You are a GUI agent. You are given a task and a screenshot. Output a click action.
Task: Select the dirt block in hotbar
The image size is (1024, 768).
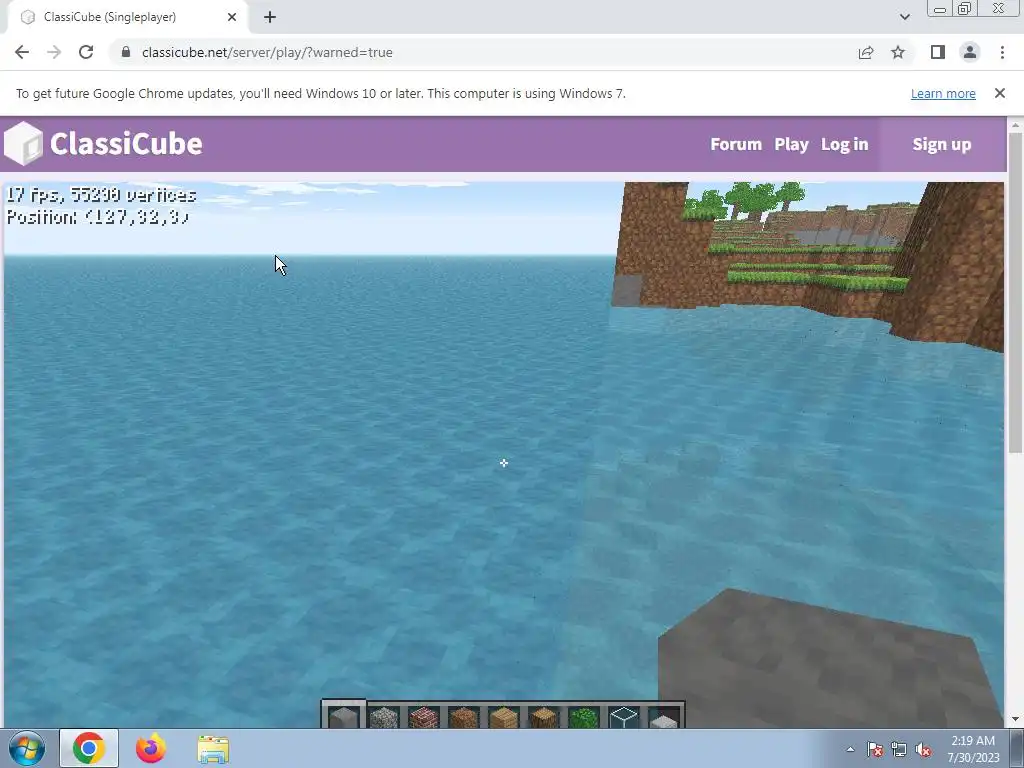[x=464, y=717]
